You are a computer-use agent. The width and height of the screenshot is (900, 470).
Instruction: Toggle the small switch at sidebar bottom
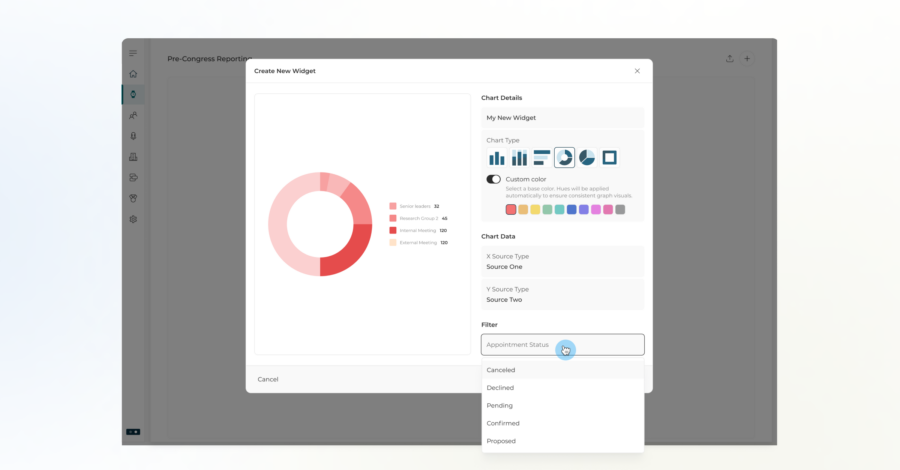tap(133, 432)
